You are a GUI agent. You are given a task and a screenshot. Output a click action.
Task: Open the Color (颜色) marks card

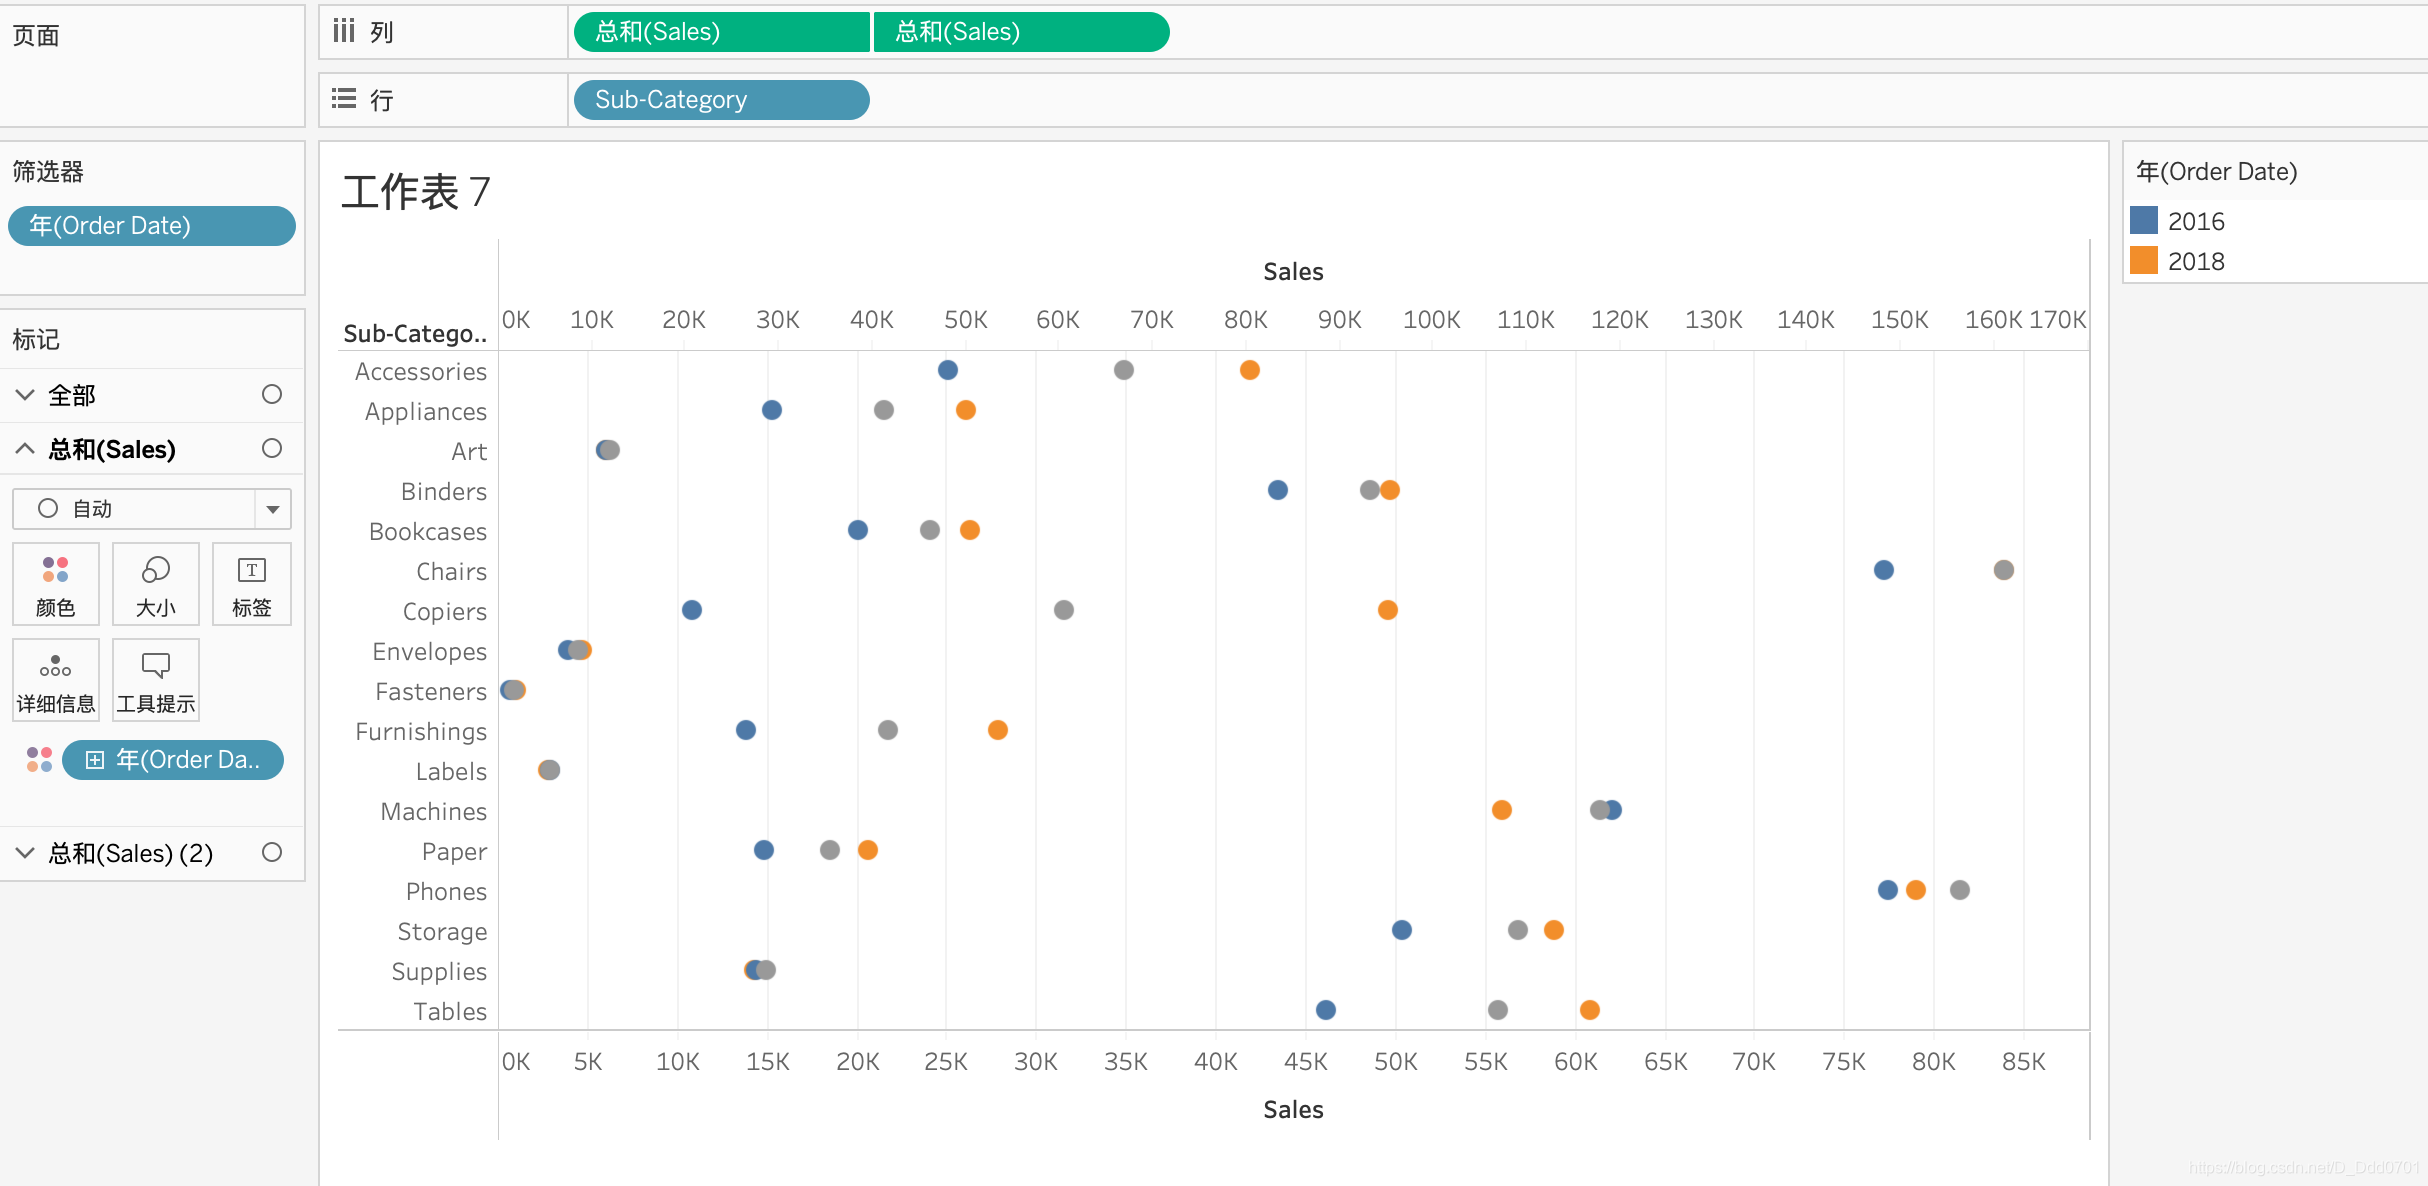click(x=55, y=584)
